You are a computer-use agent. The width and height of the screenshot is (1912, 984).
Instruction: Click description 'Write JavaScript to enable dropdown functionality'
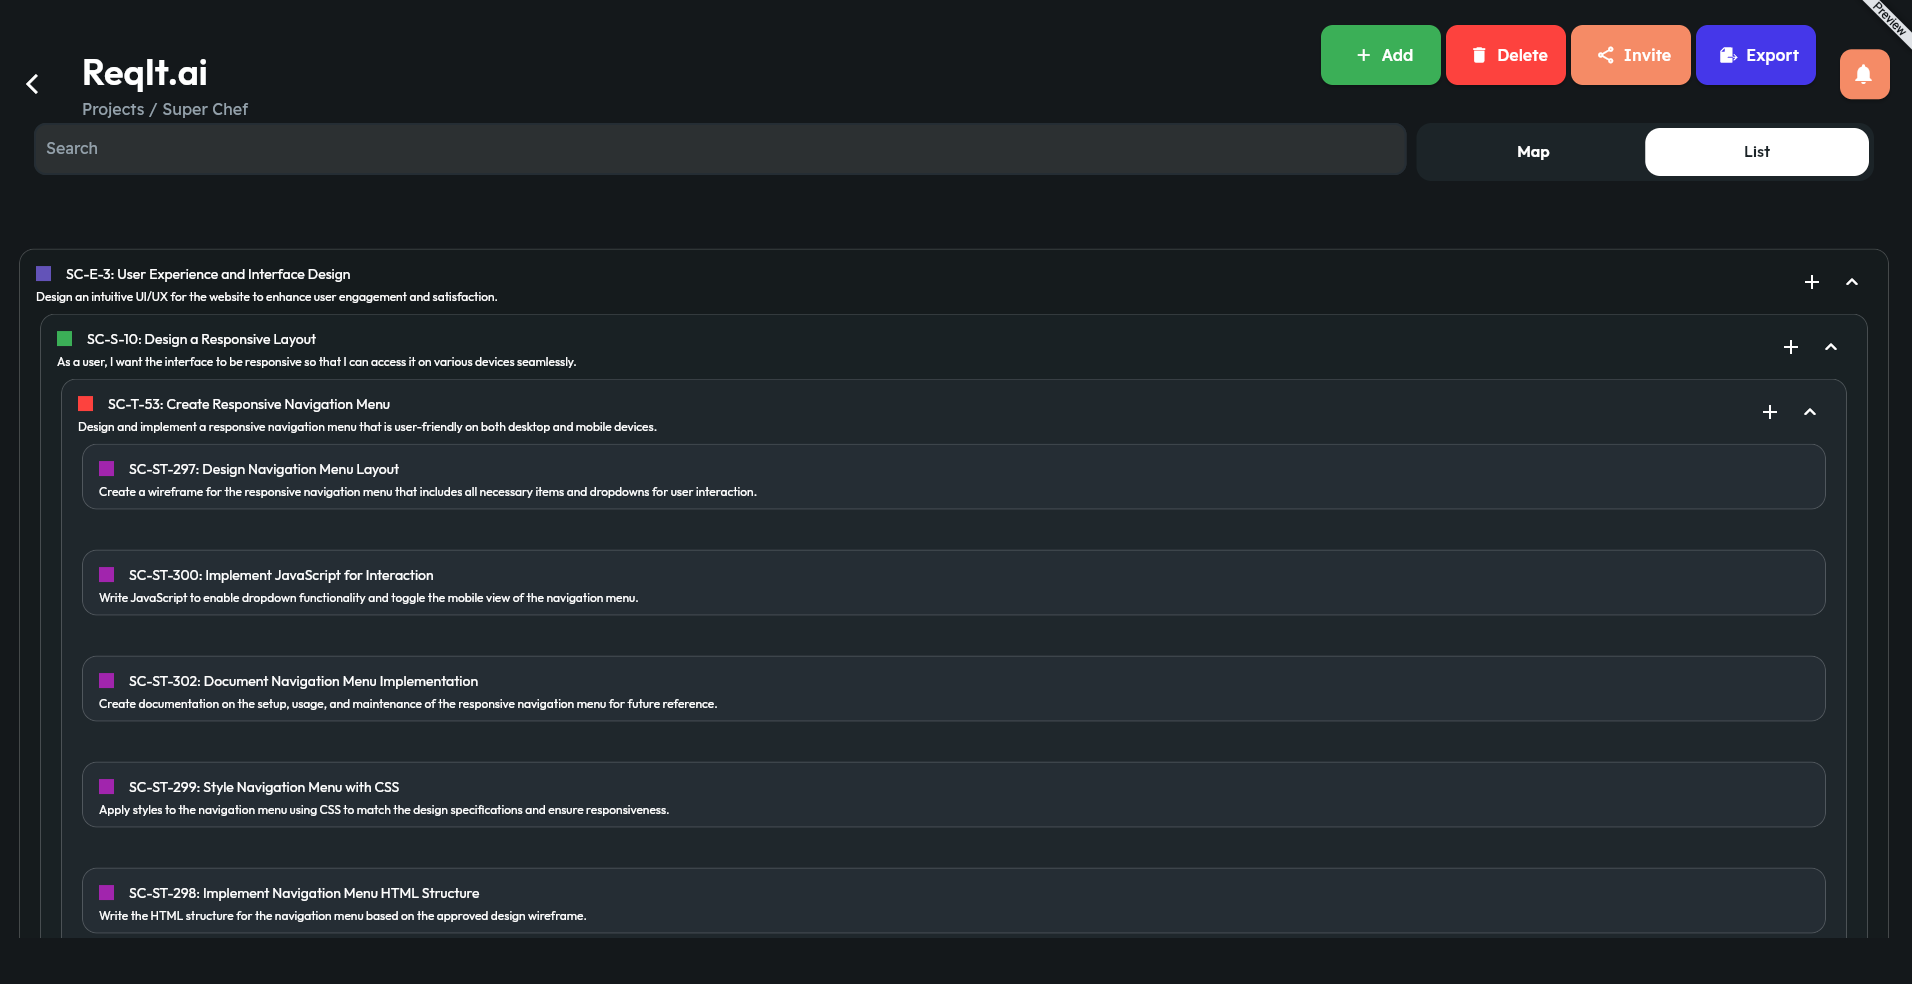[368, 598]
